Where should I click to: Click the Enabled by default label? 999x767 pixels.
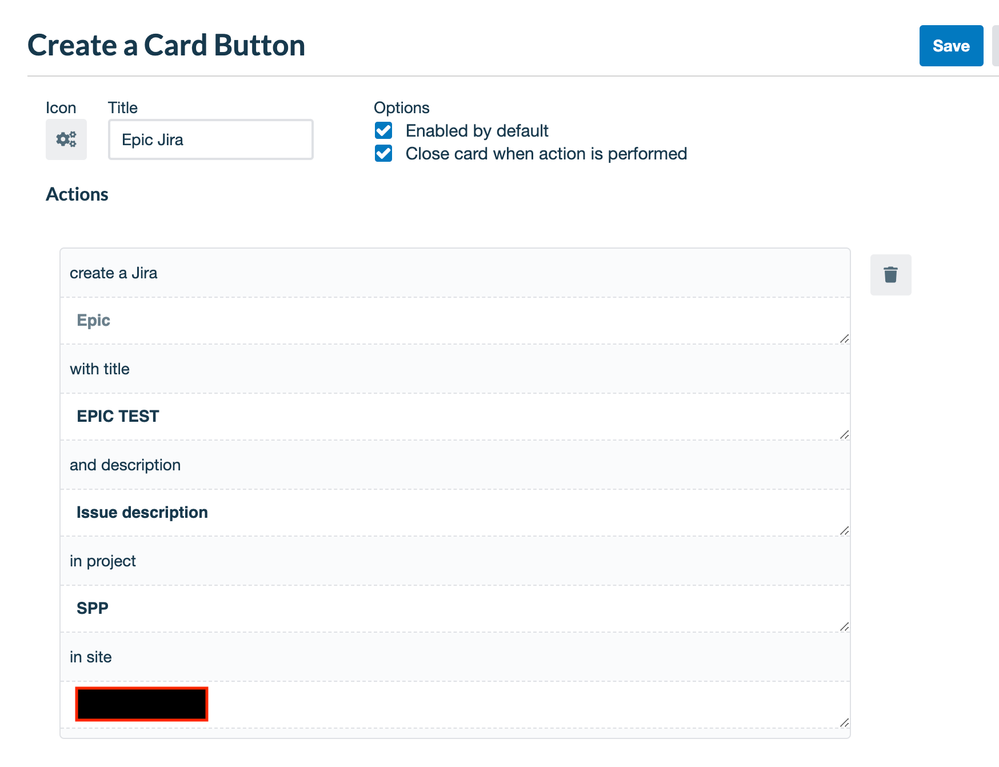pyautogui.click(x=477, y=131)
